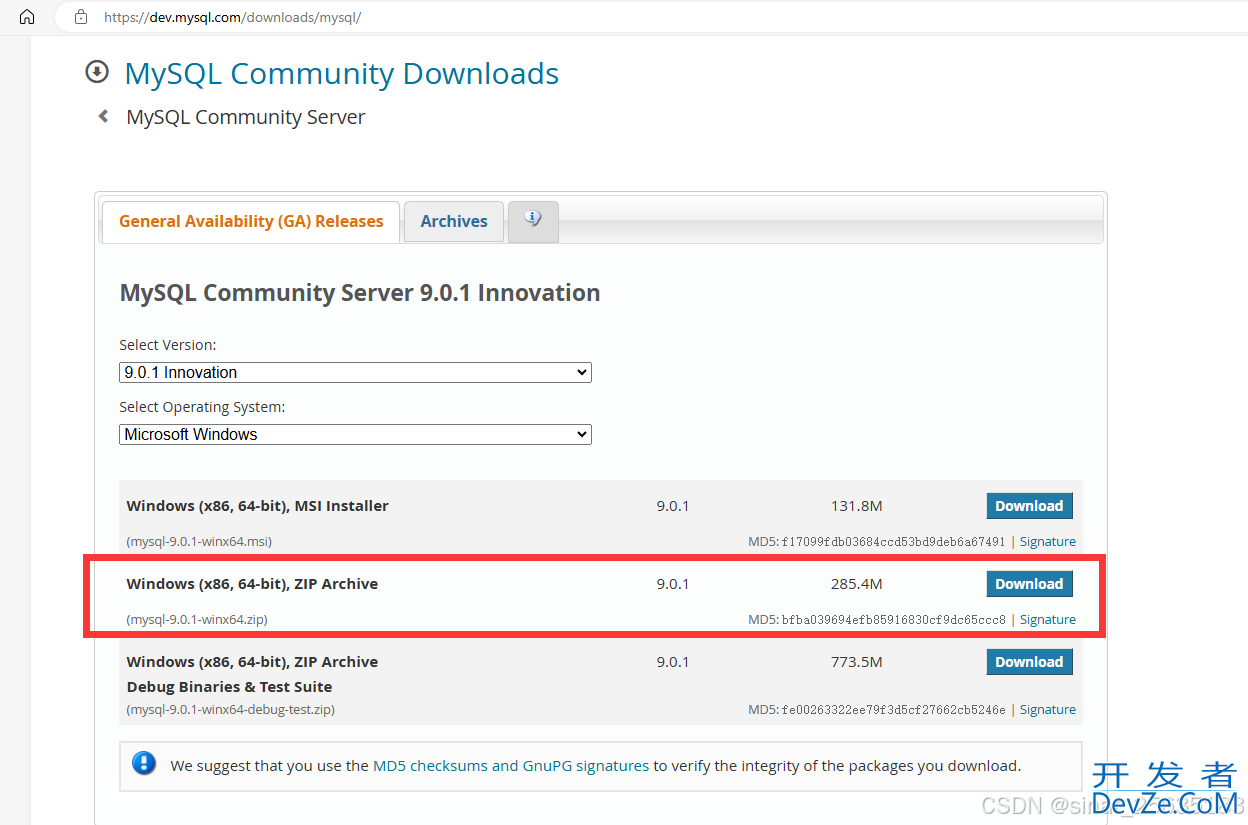
Task: Click MD5 hash starting f17099fdb
Action: click(x=893, y=541)
